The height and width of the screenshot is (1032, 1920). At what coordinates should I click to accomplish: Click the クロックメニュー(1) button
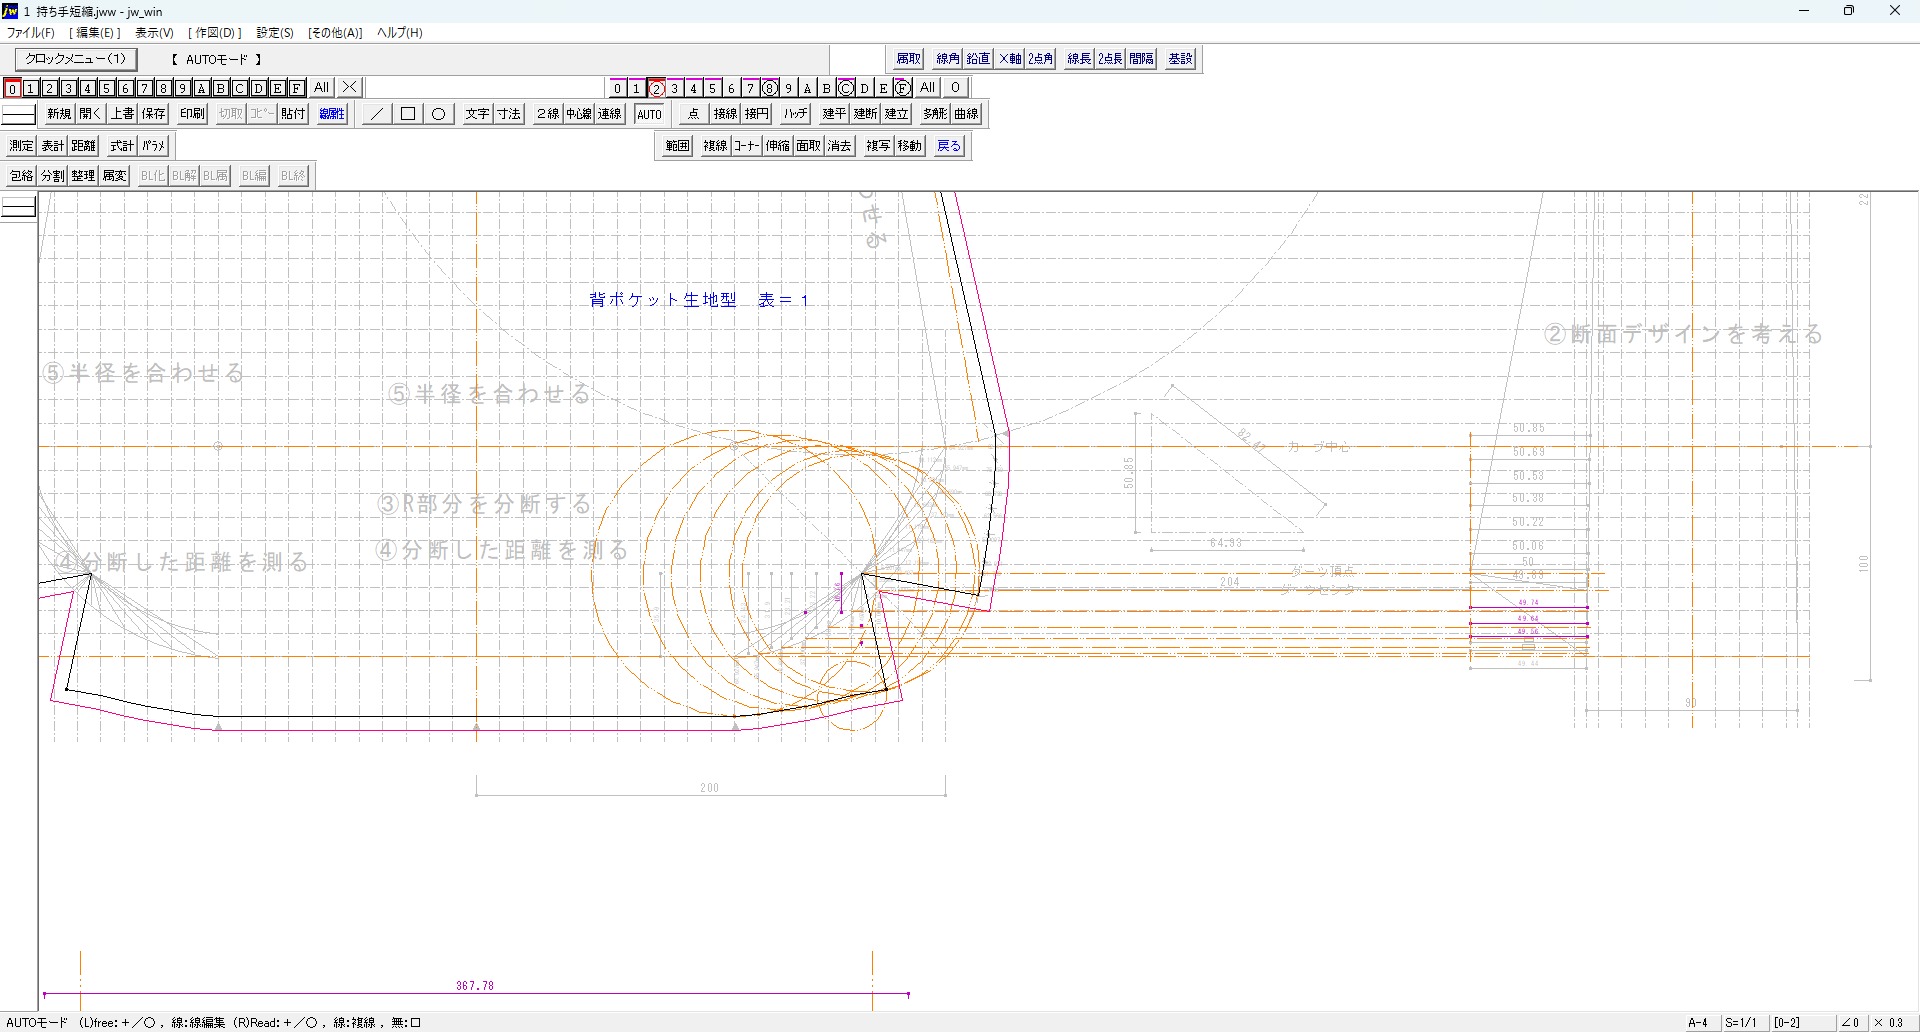pos(76,59)
